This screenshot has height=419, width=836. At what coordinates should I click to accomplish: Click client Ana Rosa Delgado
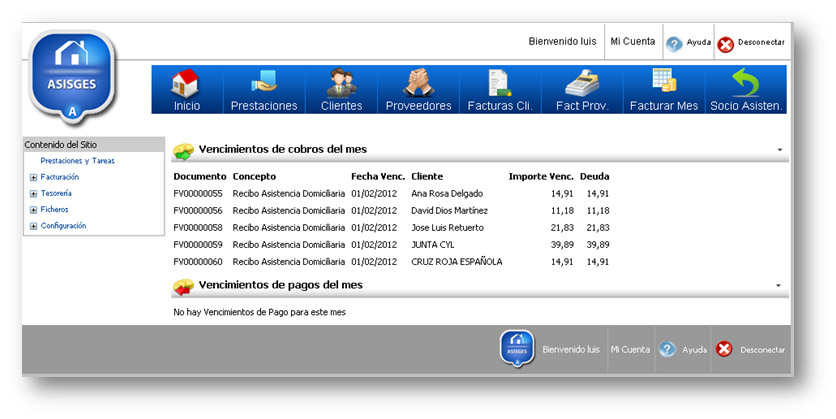tap(447, 194)
